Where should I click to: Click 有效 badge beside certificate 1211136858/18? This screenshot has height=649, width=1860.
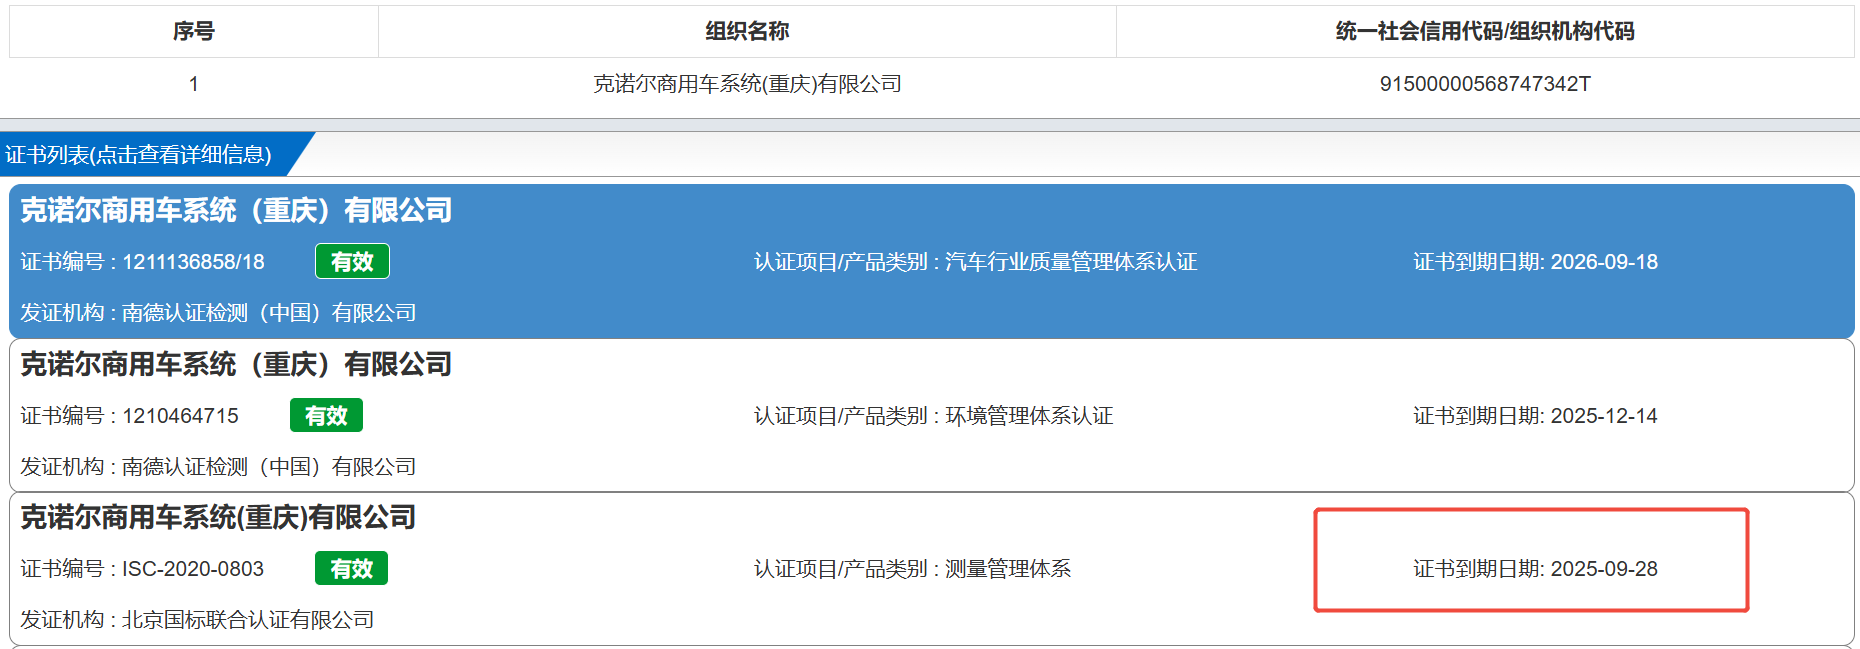352,261
